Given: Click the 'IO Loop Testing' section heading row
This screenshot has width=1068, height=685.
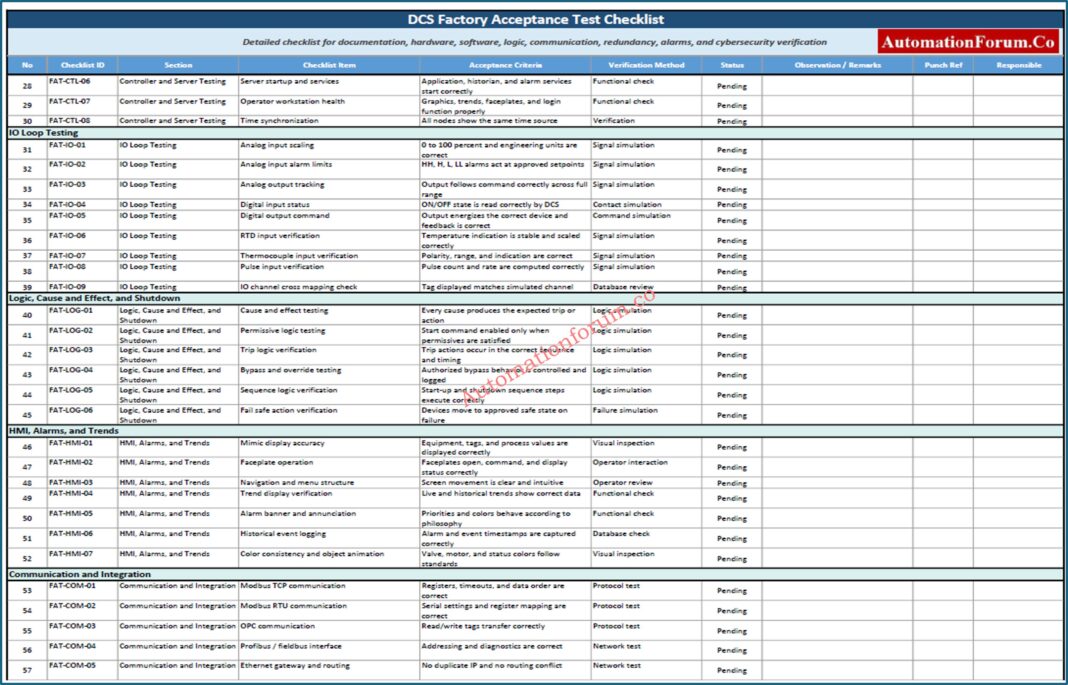Looking at the screenshot, I should (535, 133).
